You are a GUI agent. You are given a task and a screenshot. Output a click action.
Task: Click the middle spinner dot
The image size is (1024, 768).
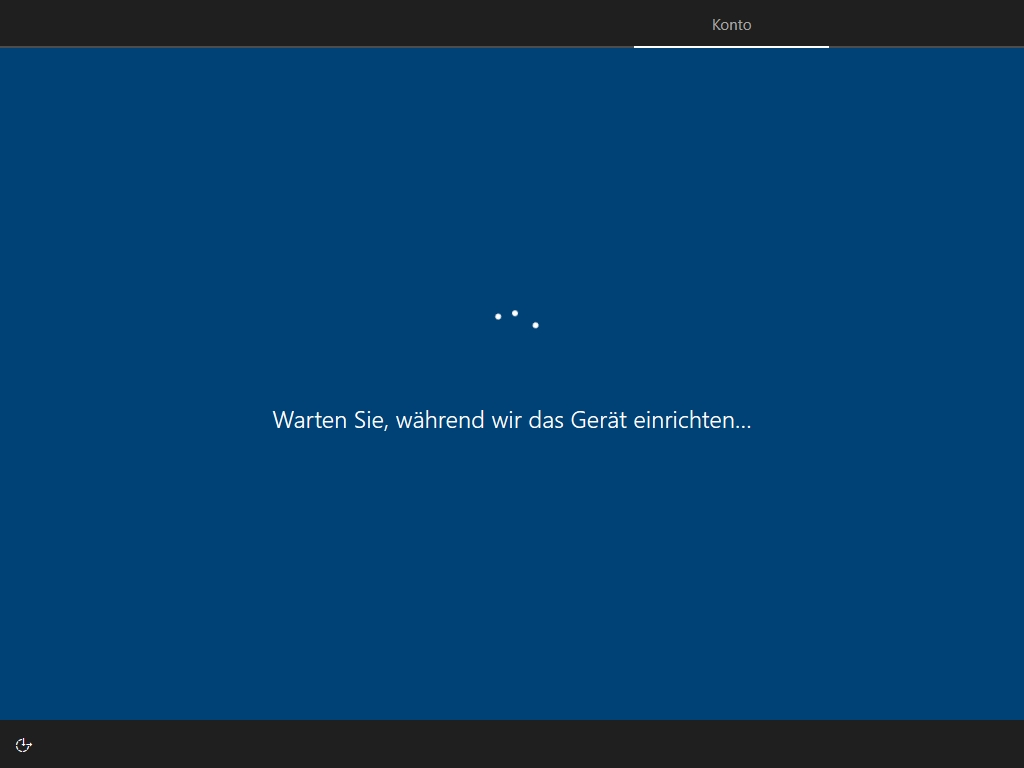tap(515, 313)
